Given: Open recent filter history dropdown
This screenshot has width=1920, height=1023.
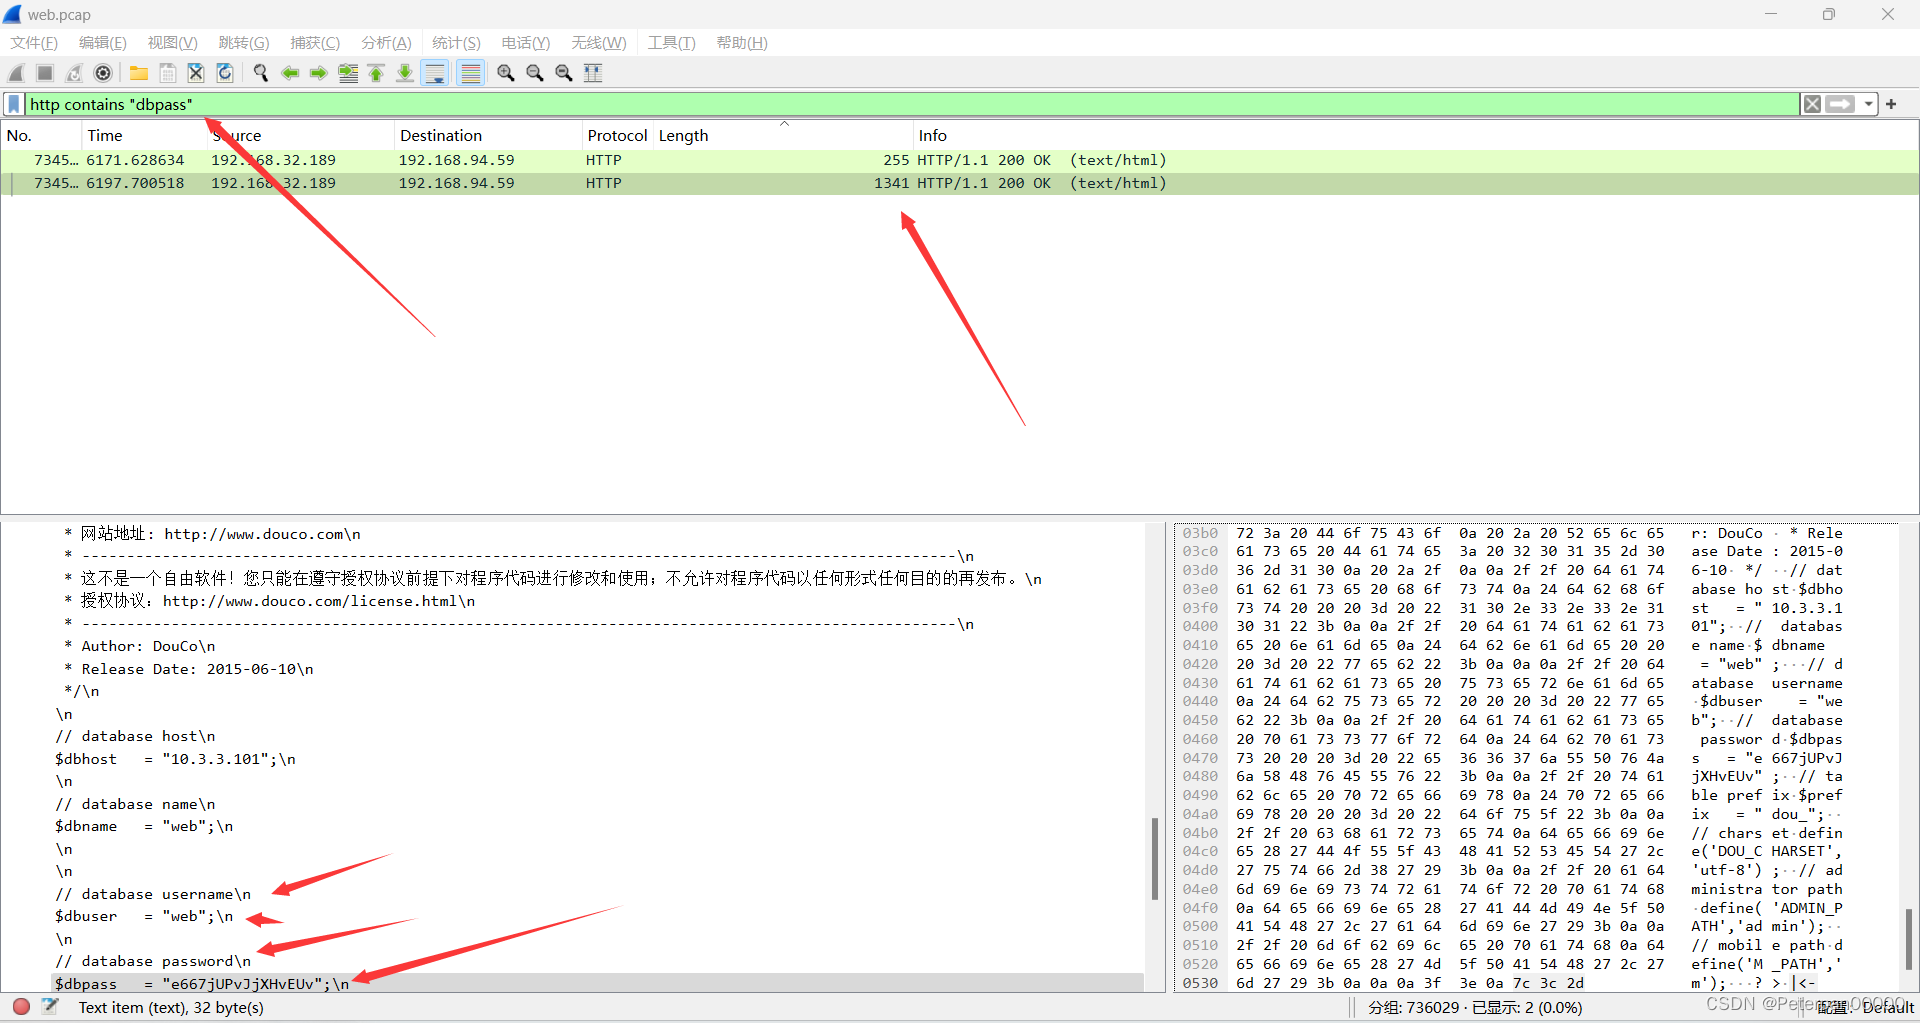Looking at the screenshot, I should coord(1868,104).
